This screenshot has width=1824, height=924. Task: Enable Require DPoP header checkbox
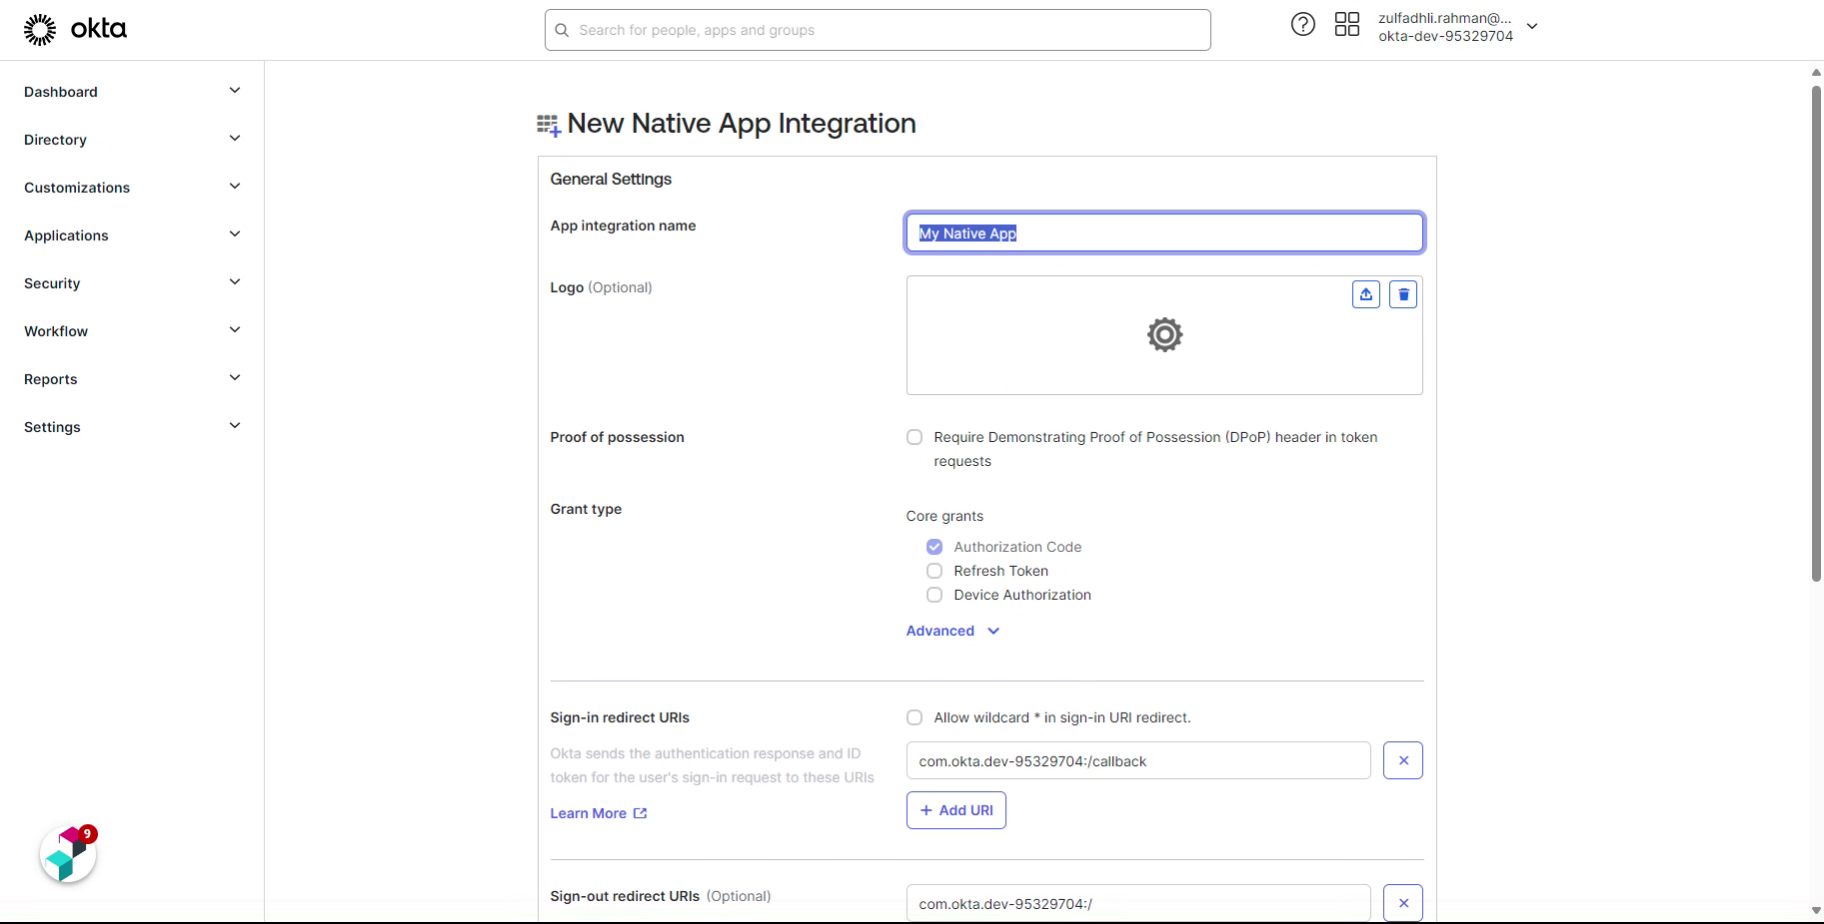[x=914, y=437]
